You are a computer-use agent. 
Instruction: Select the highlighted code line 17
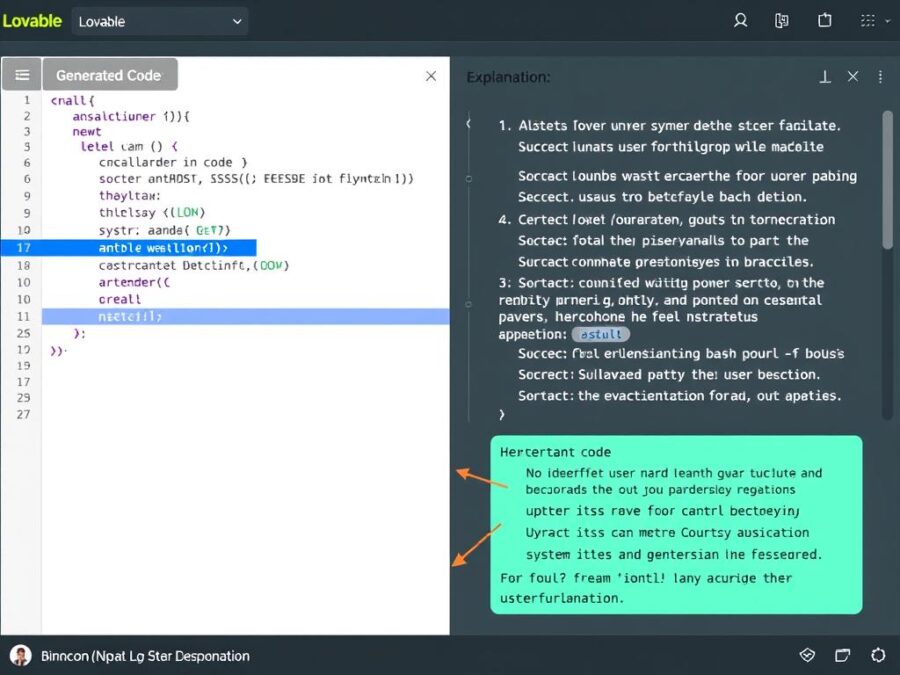tap(150, 247)
